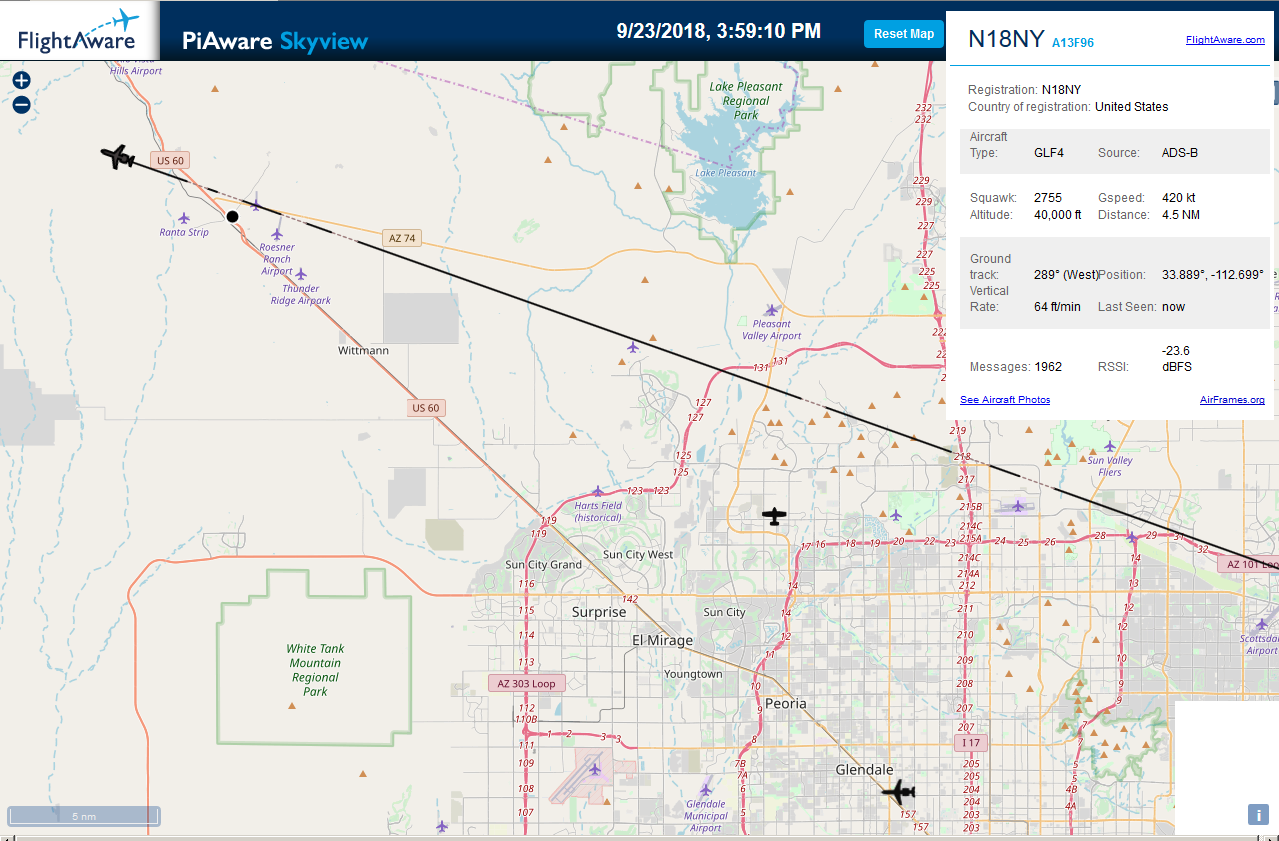The width and height of the screenshot is (1279, 841).
Task: Click the RSSI value -23.6 dBFS
Action: (1177, 359)
